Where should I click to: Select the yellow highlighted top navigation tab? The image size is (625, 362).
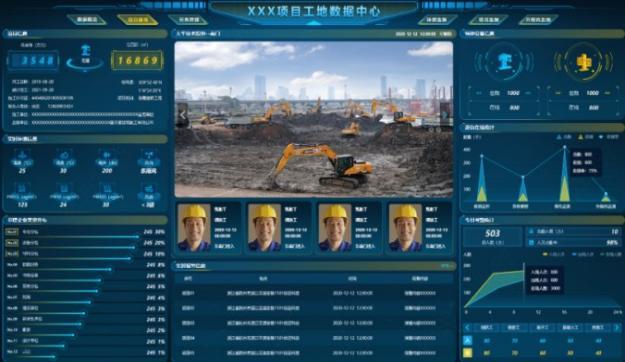pyautogui.click(x=138, y=20)
